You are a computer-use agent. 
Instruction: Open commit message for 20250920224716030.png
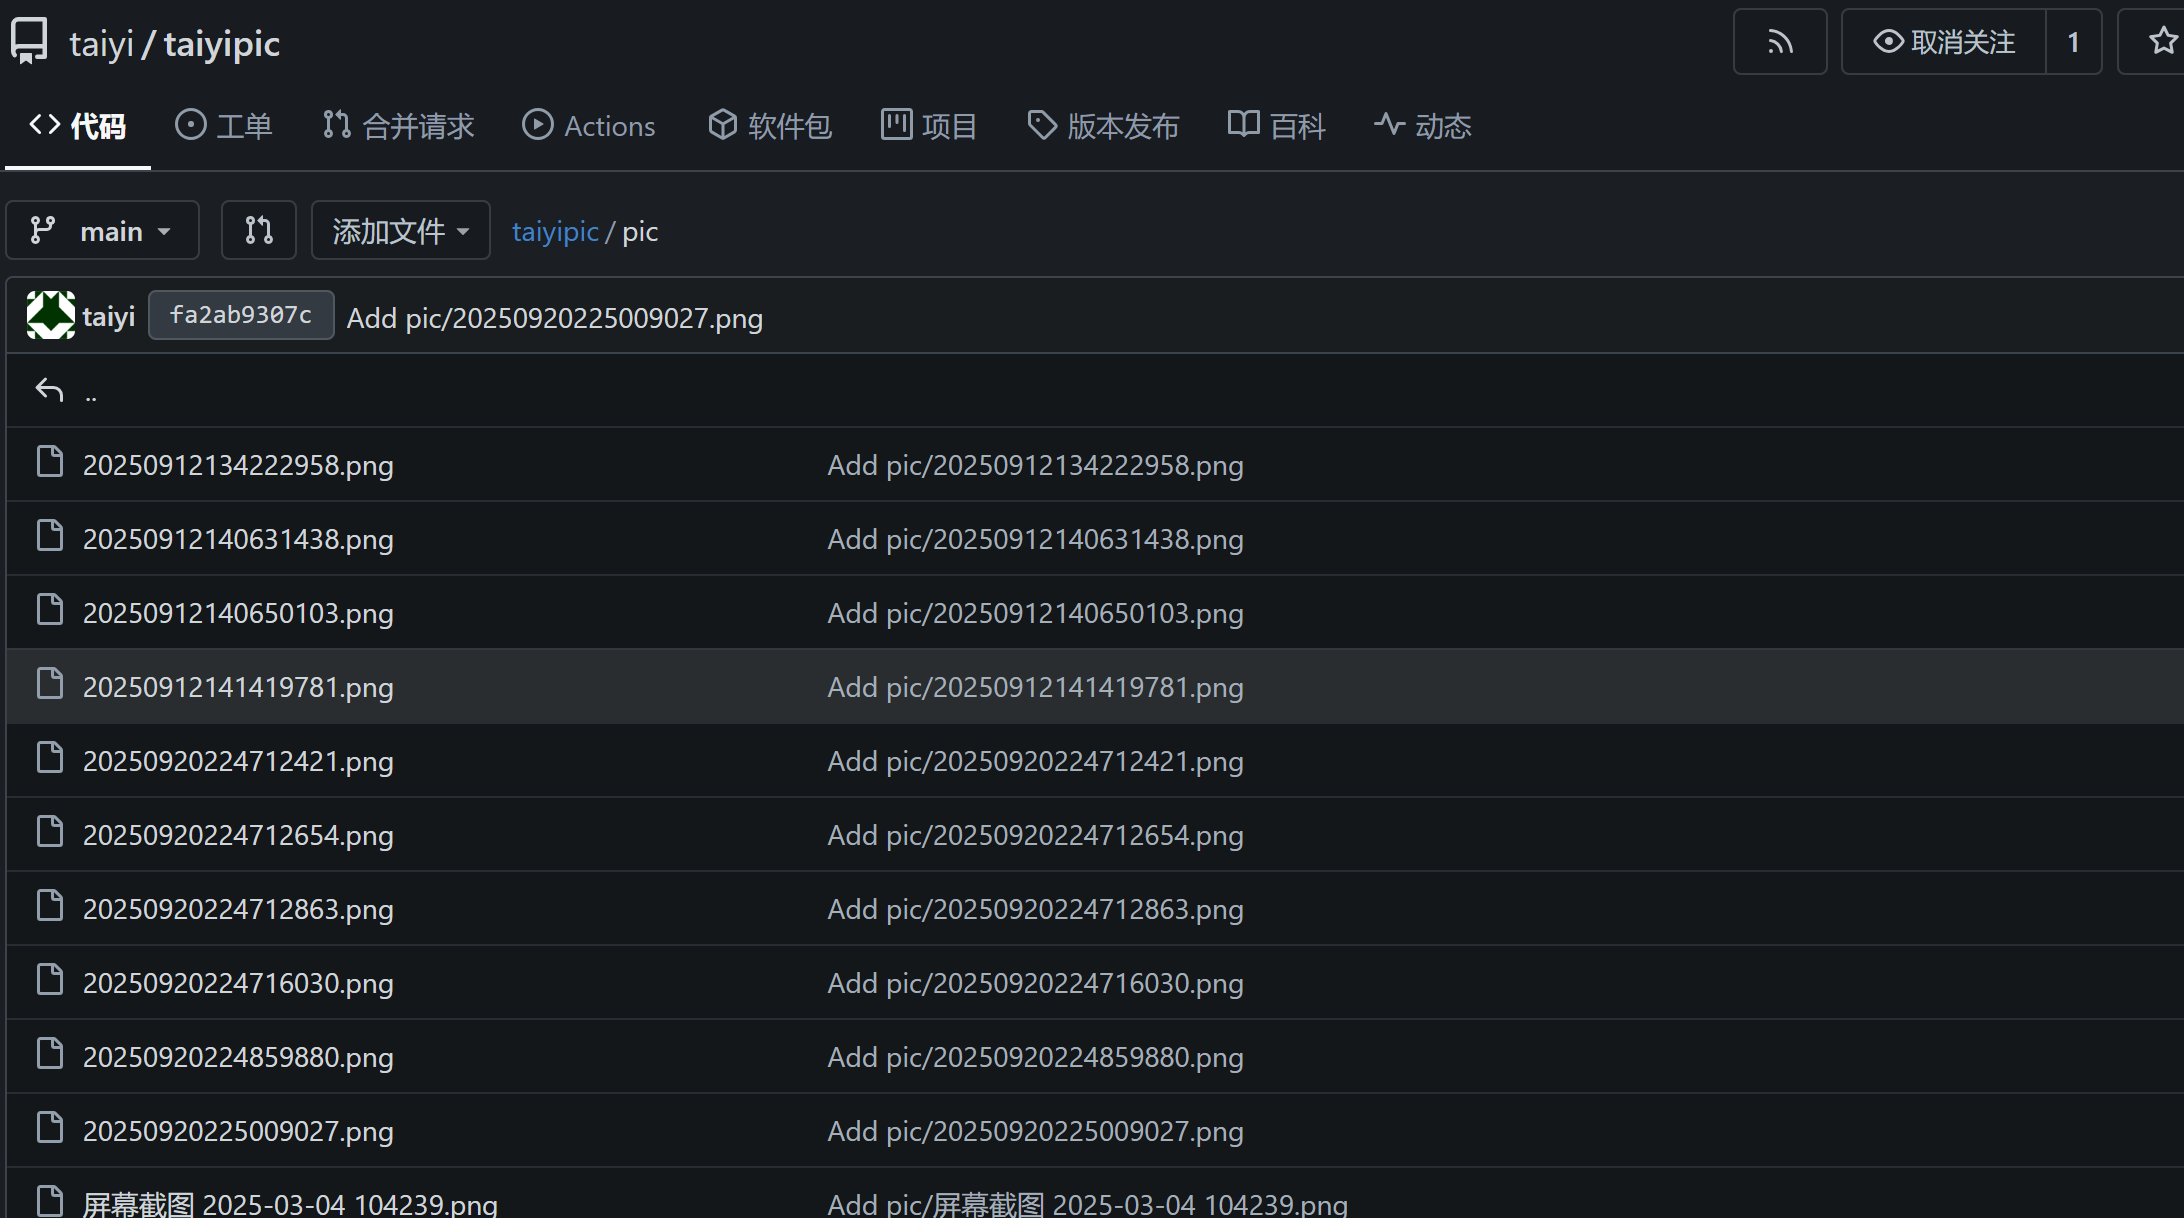point(1035,984)
